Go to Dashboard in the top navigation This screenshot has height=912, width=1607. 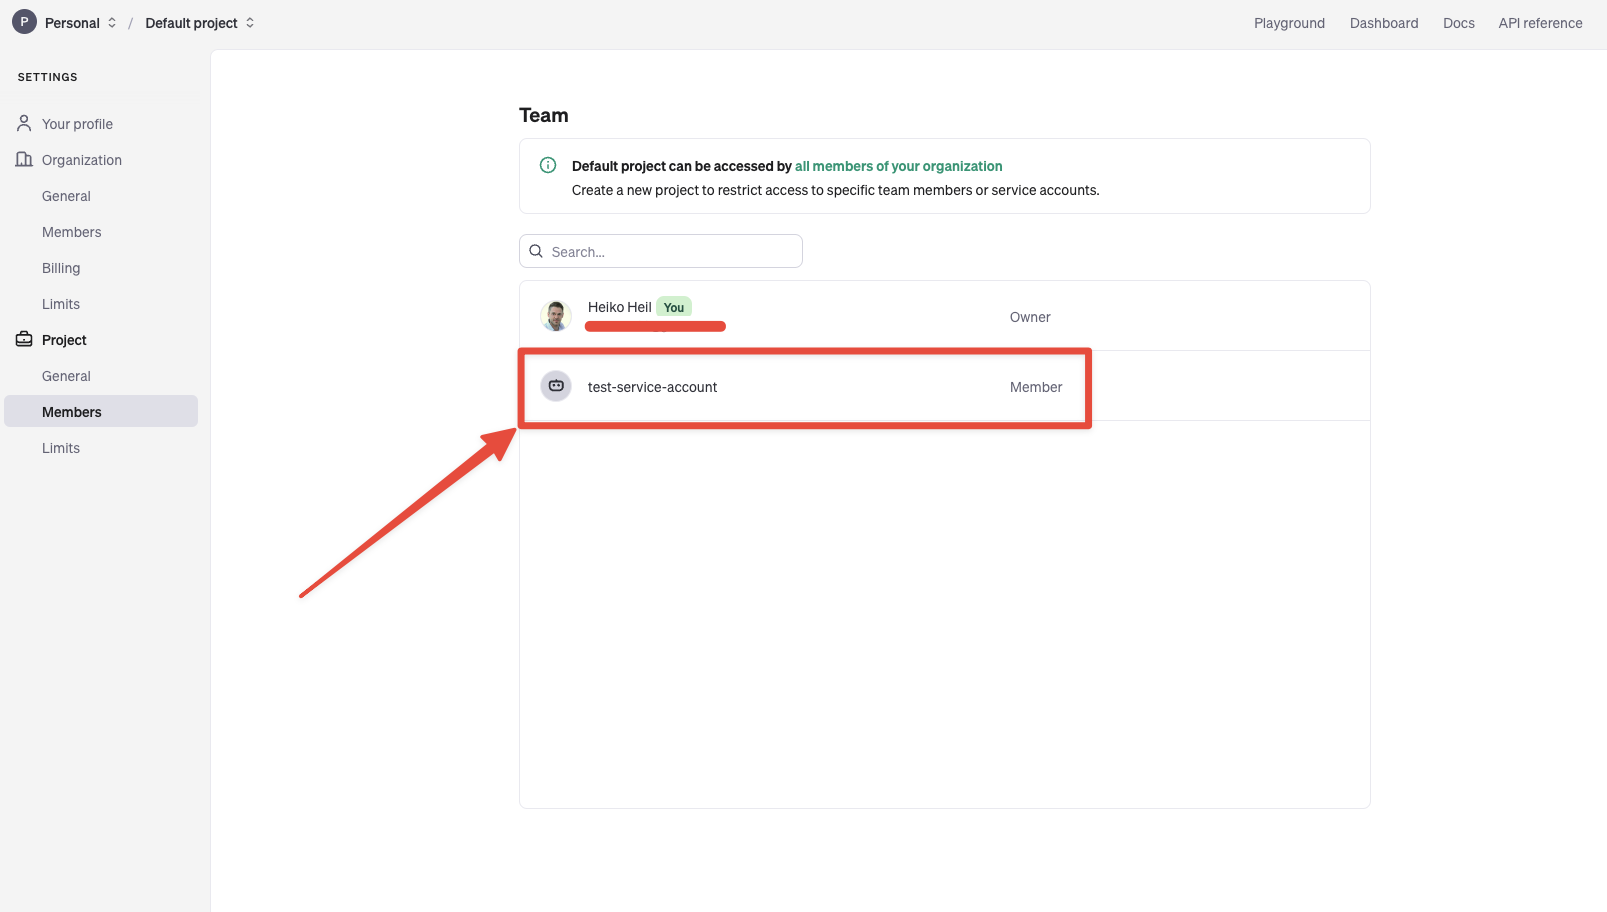click(x=1383, y=23)
